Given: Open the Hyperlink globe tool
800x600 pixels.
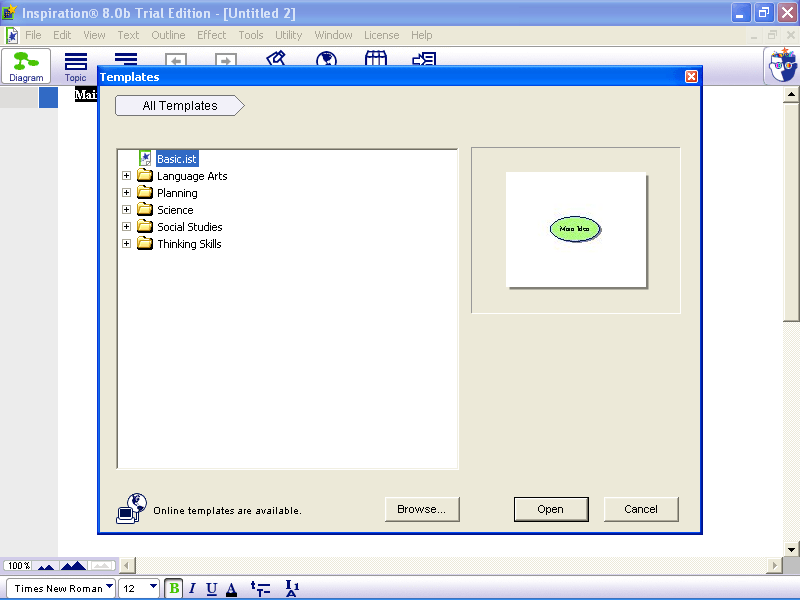Looking at the screenshot, I should coord(325,60).
